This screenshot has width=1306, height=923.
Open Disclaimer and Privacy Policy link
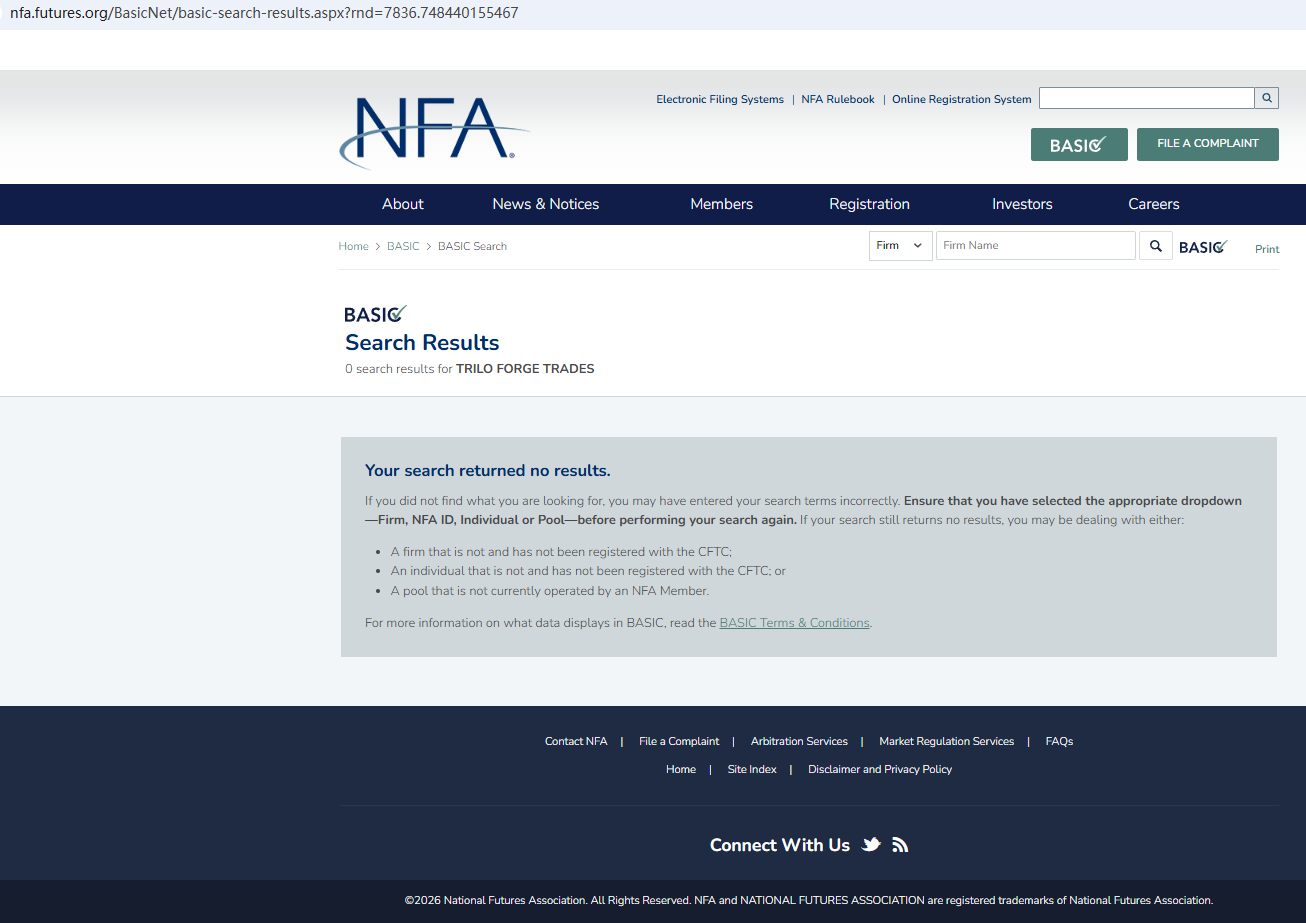(x=880, y=769)
